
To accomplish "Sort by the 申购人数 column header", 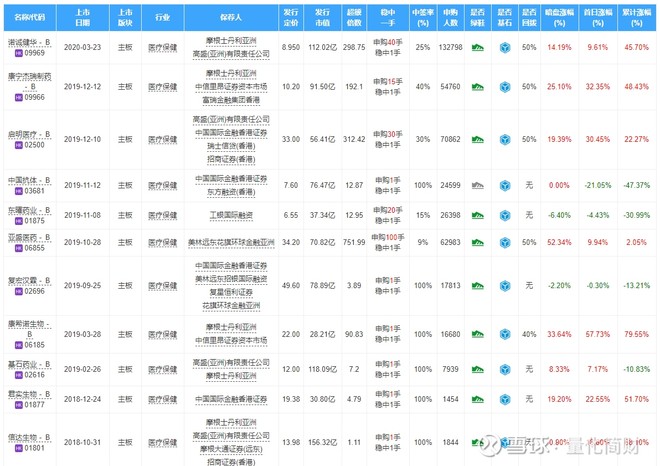I will pyautogui.click(x=450, y=17).
